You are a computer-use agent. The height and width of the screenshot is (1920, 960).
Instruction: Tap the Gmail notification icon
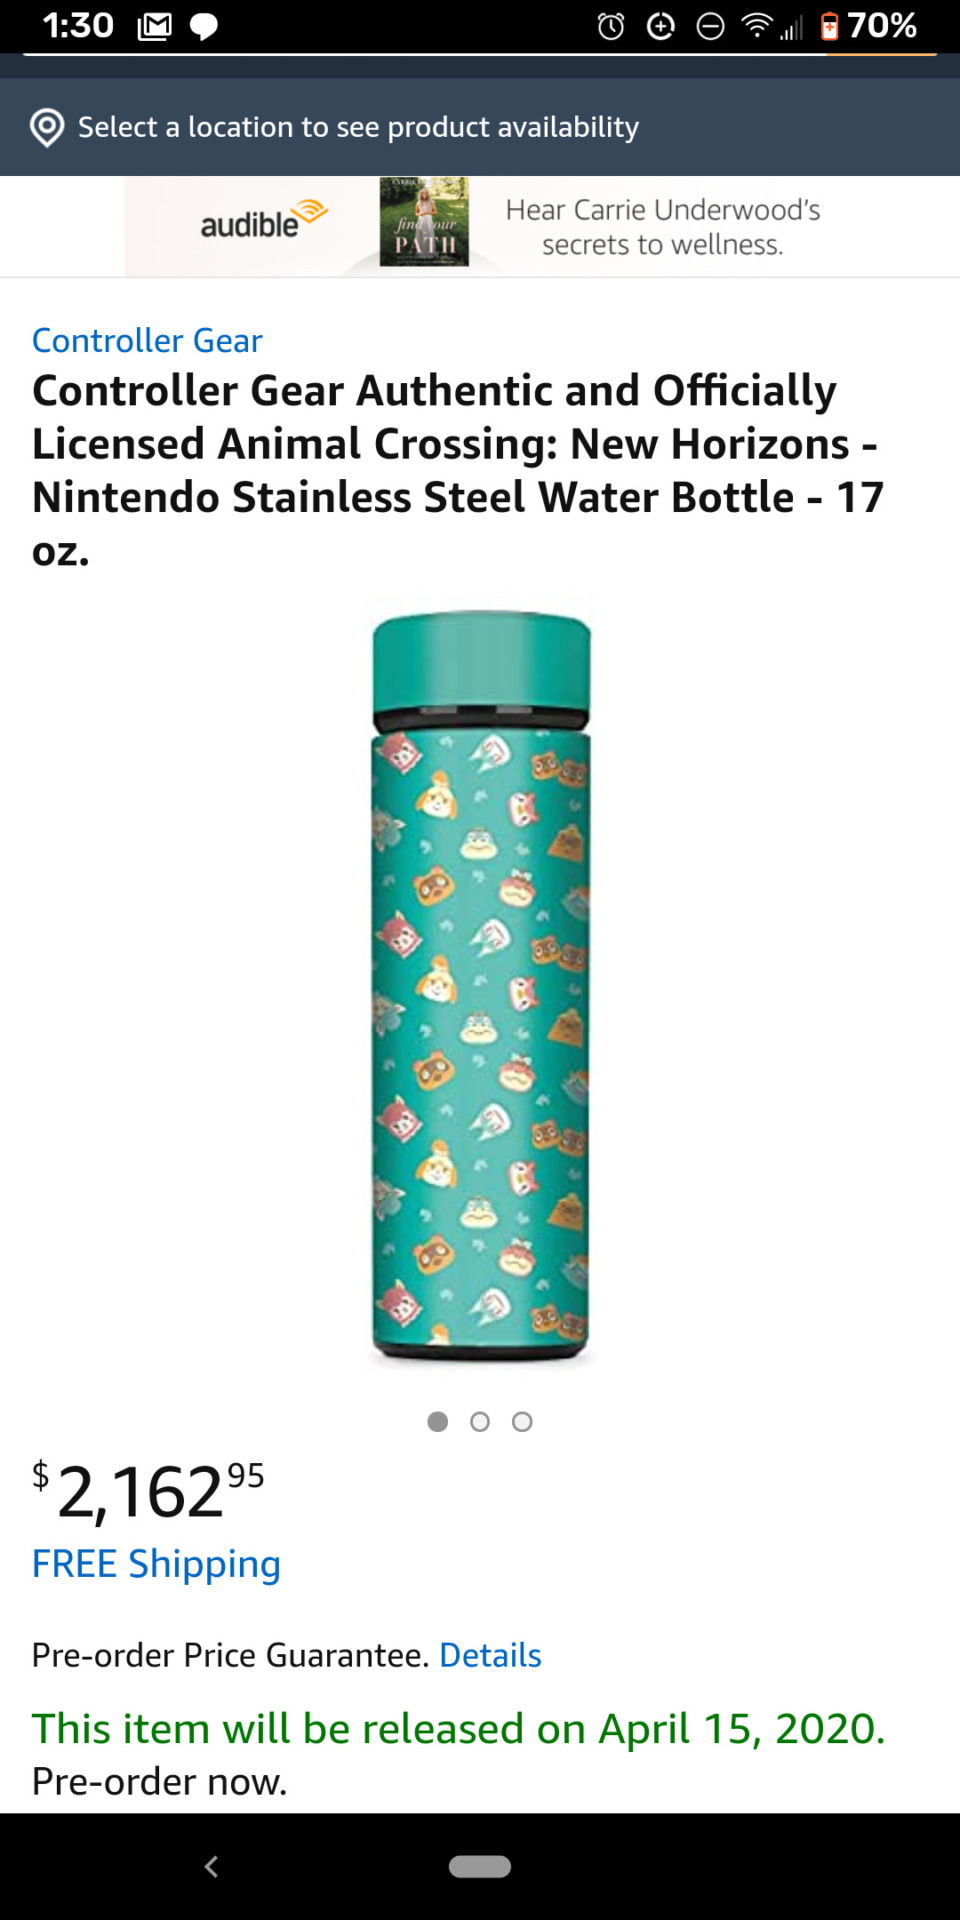click(x=154, y=26)
